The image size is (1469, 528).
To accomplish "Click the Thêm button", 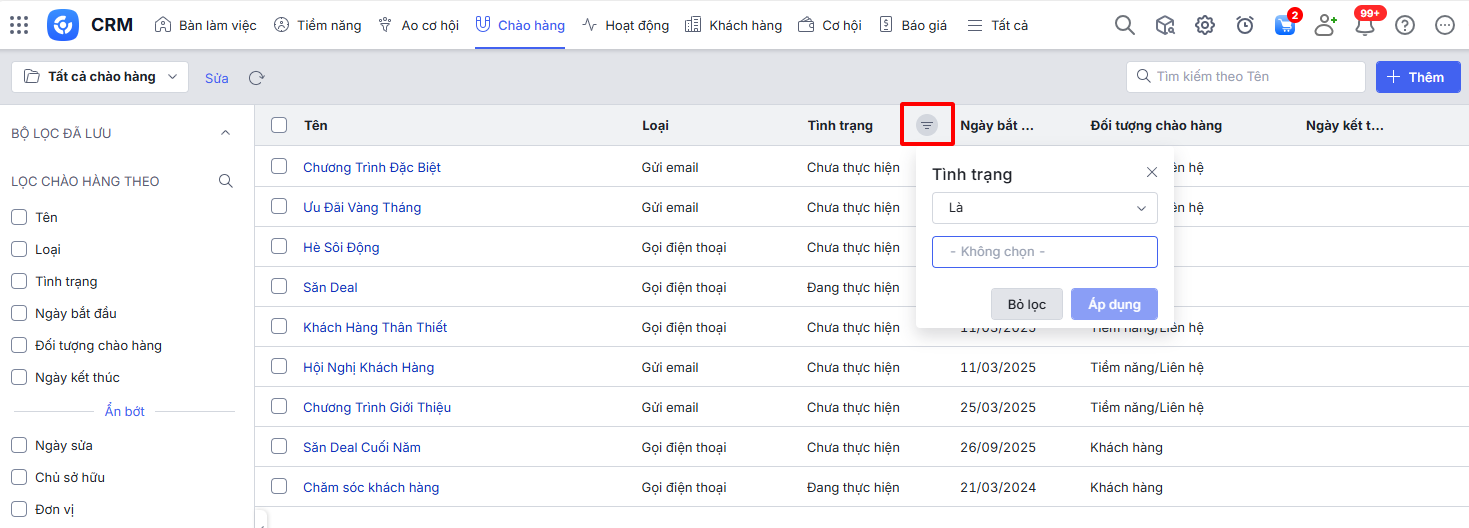I will click(1416, 77).
